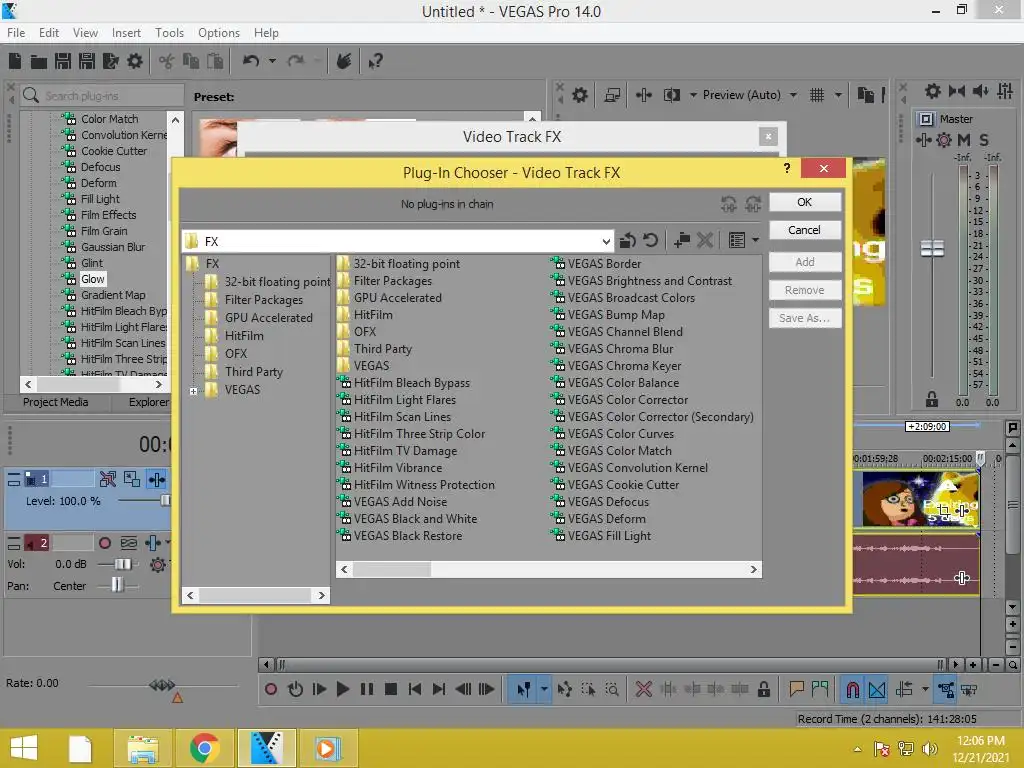
Task: Click Preview on External Monitor icon
Action: pyautogui.click(x=612, y=95)
